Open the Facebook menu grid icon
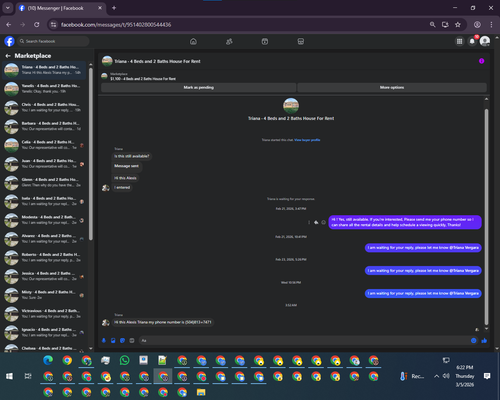 coord(459,41)
